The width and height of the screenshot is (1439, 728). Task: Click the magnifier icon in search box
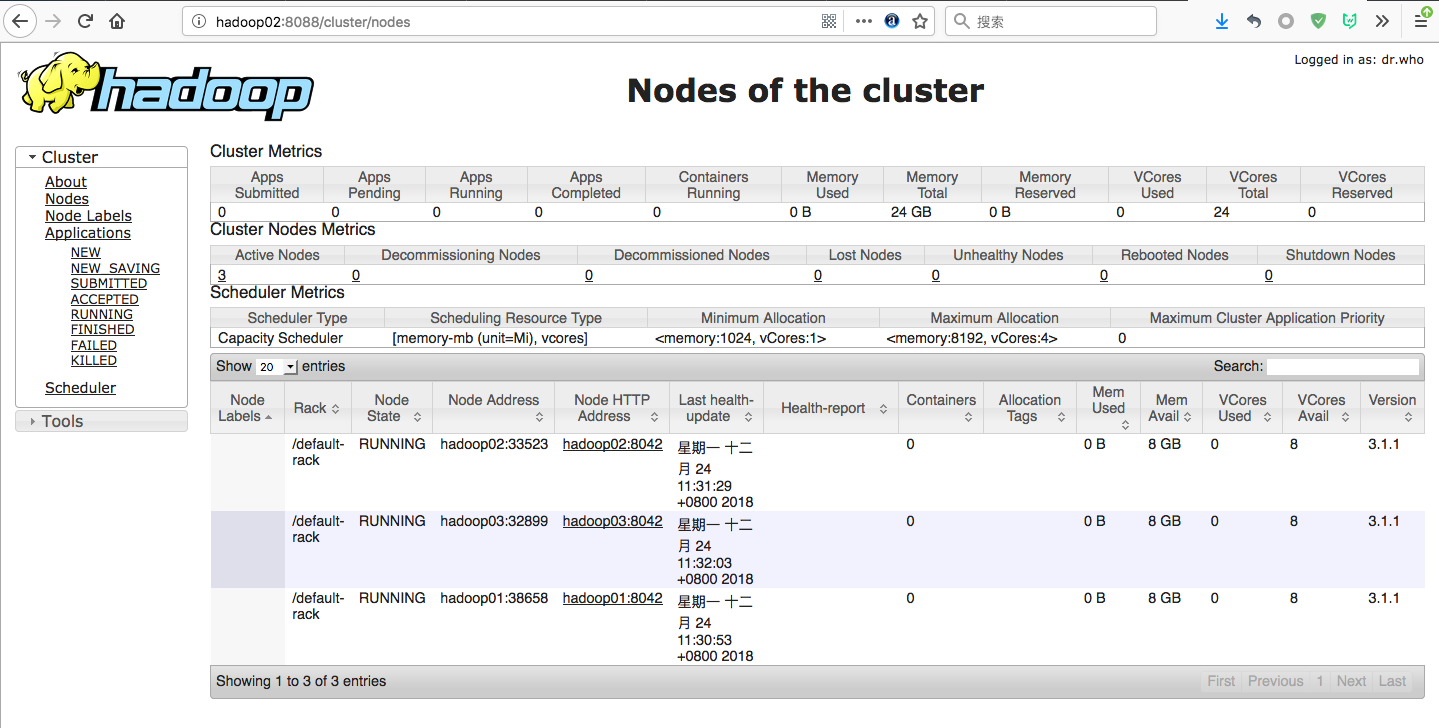click(x=961, y=21)
